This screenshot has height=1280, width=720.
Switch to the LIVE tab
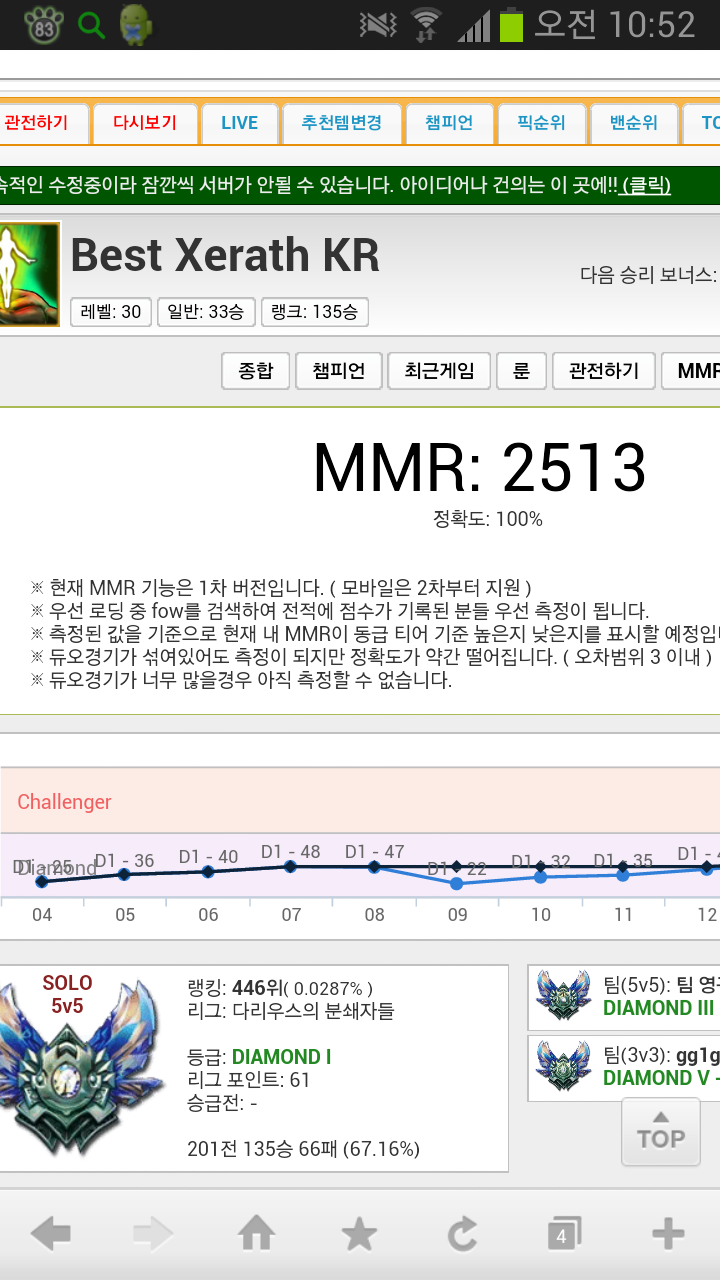coord(239,124)
